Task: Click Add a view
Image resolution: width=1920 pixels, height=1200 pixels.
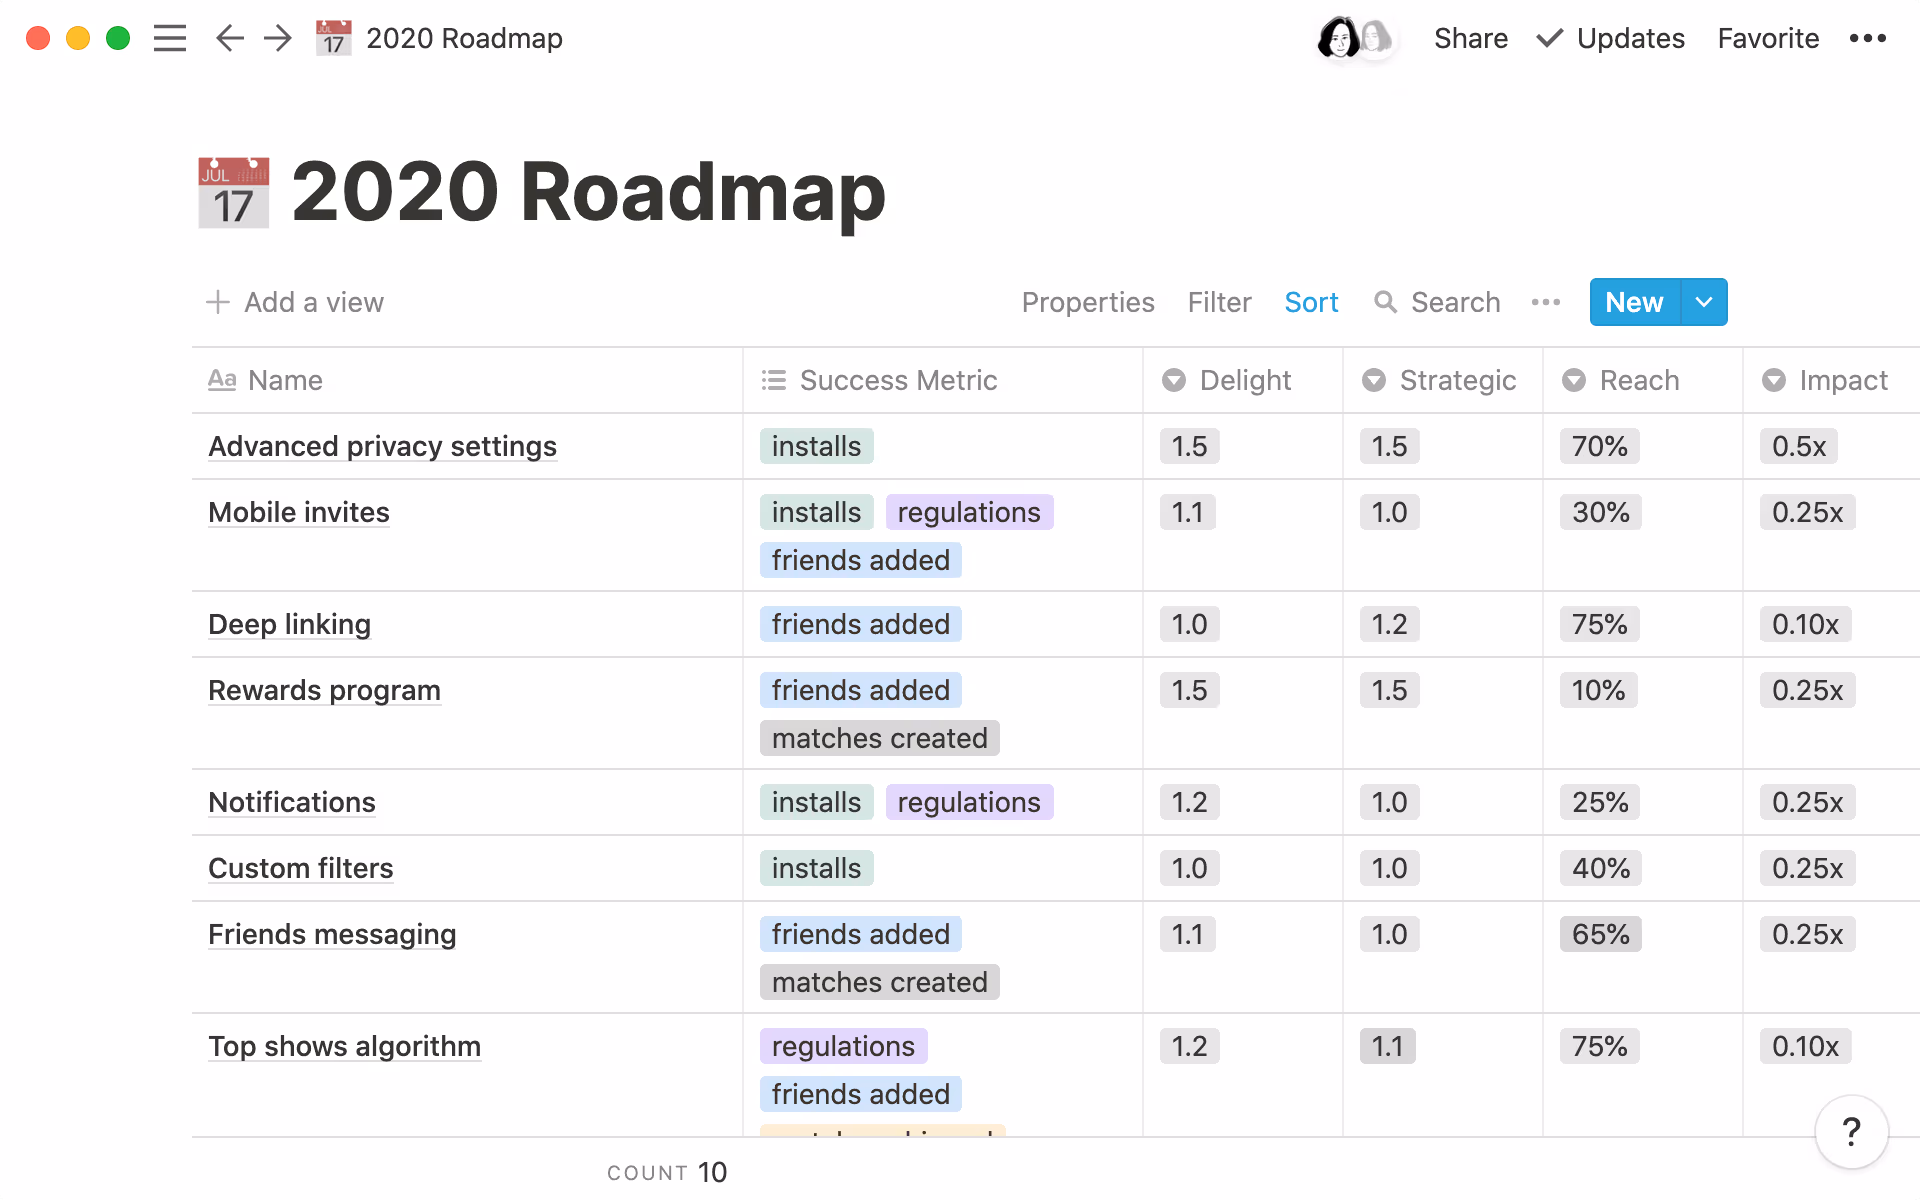Action: pos(296,302)
